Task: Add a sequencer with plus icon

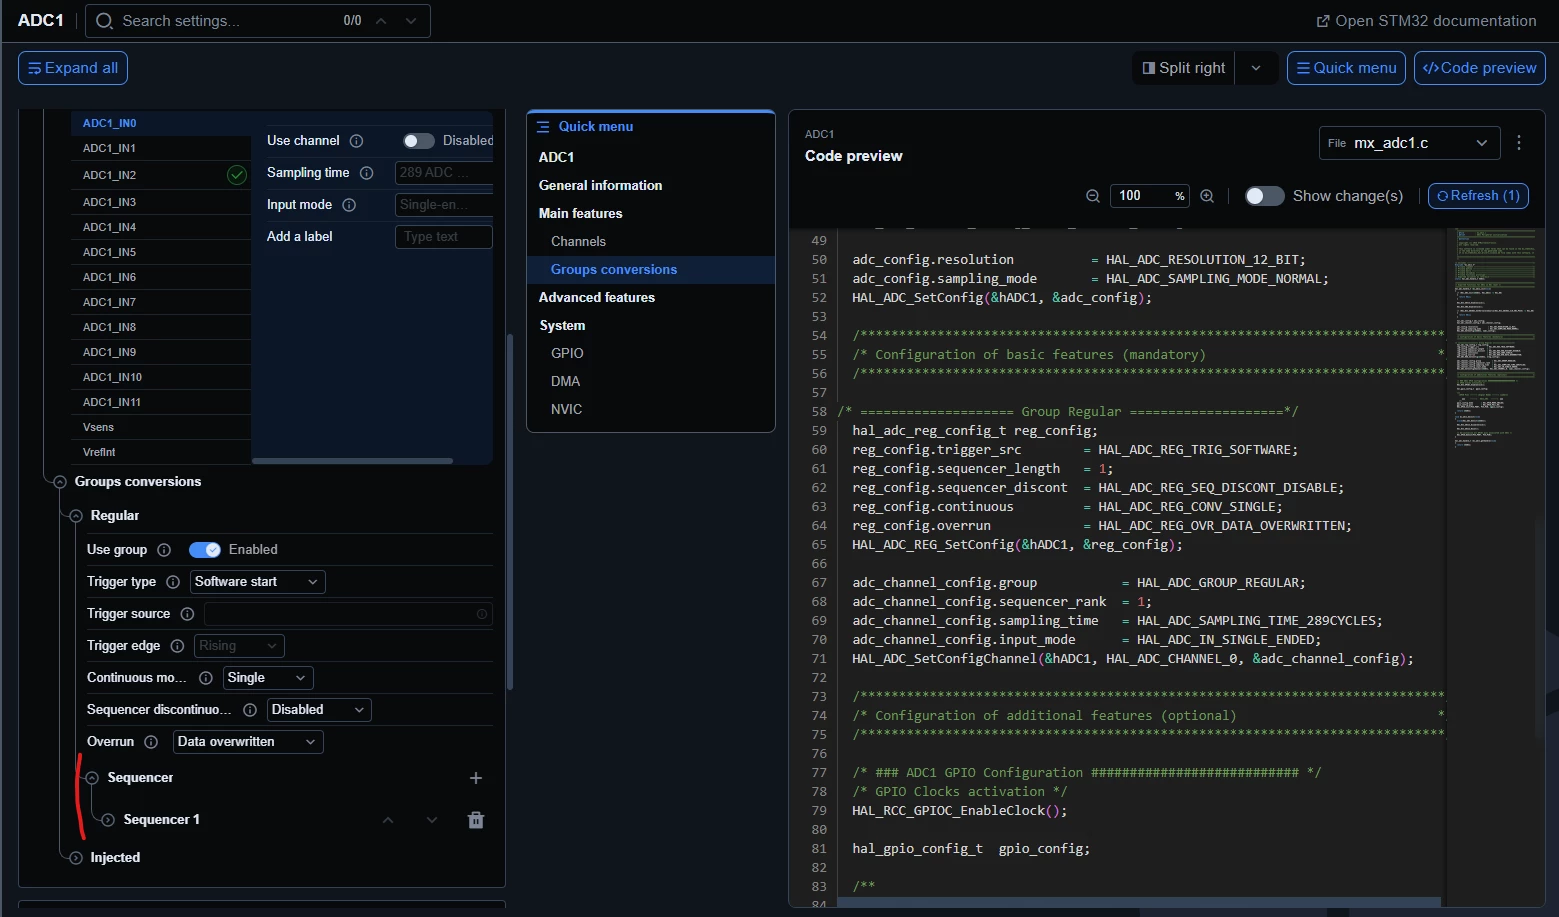Action: (476, 778)
